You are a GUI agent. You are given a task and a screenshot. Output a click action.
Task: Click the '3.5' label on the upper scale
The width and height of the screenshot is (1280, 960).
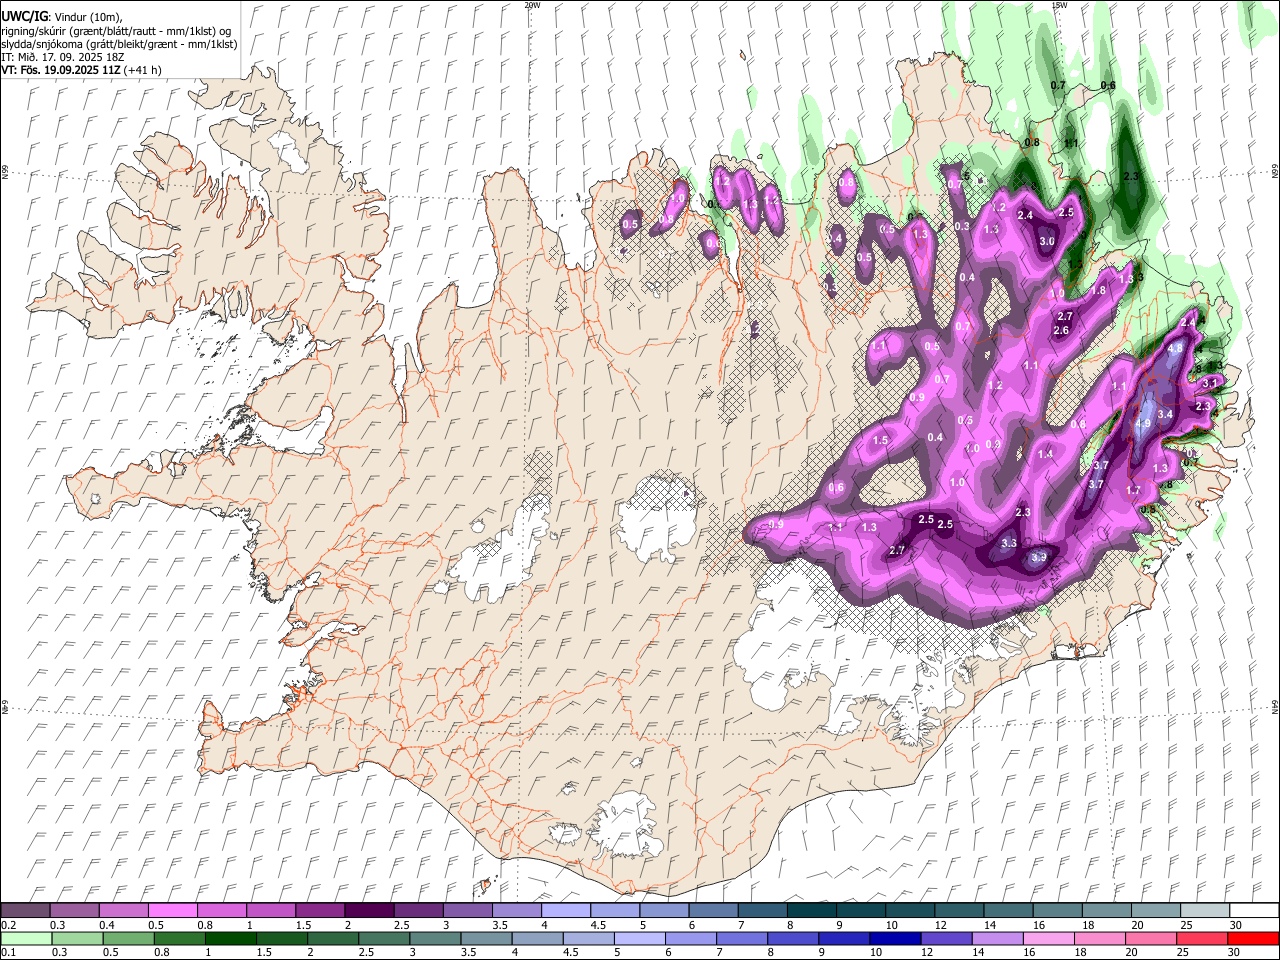pos(500,925)
